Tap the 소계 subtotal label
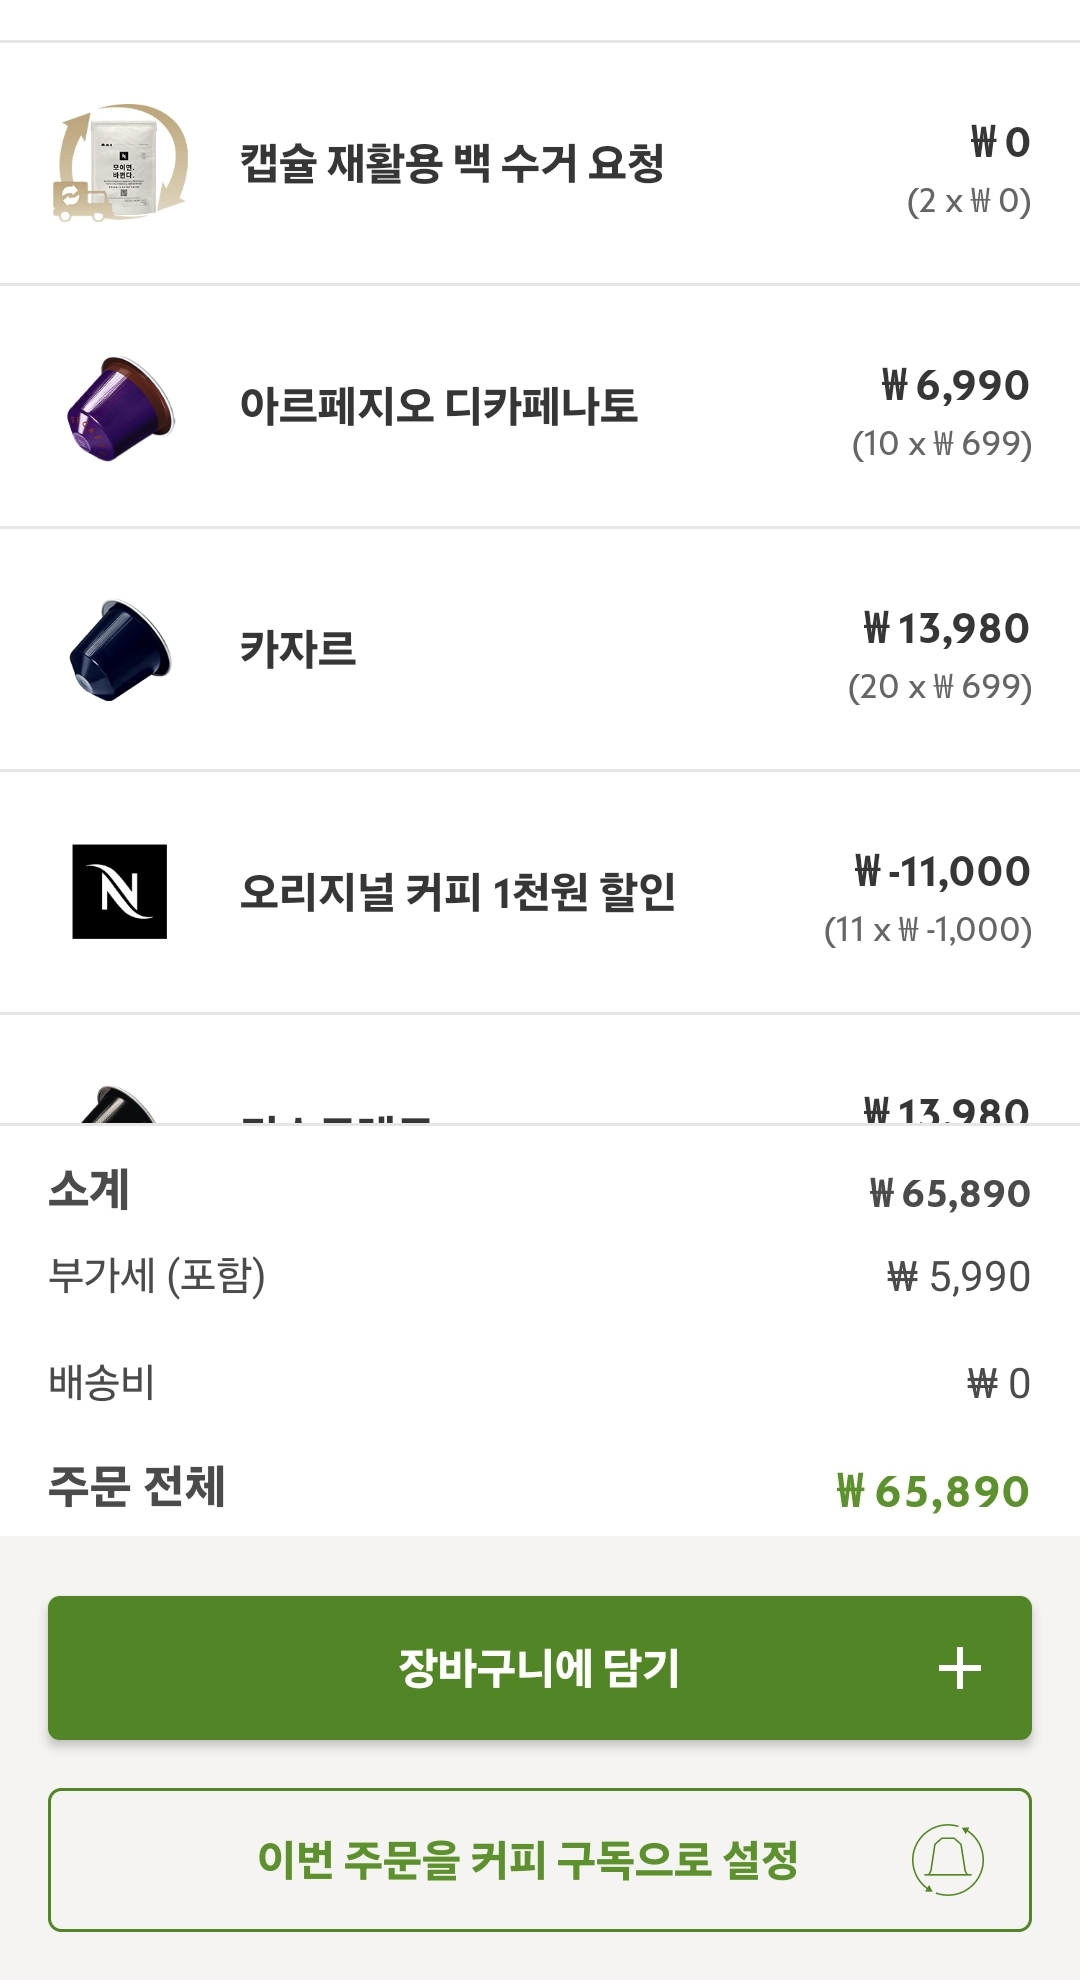This screenshot has width=1080, height=1980. pyautogui.click(x=89, y=1190)
